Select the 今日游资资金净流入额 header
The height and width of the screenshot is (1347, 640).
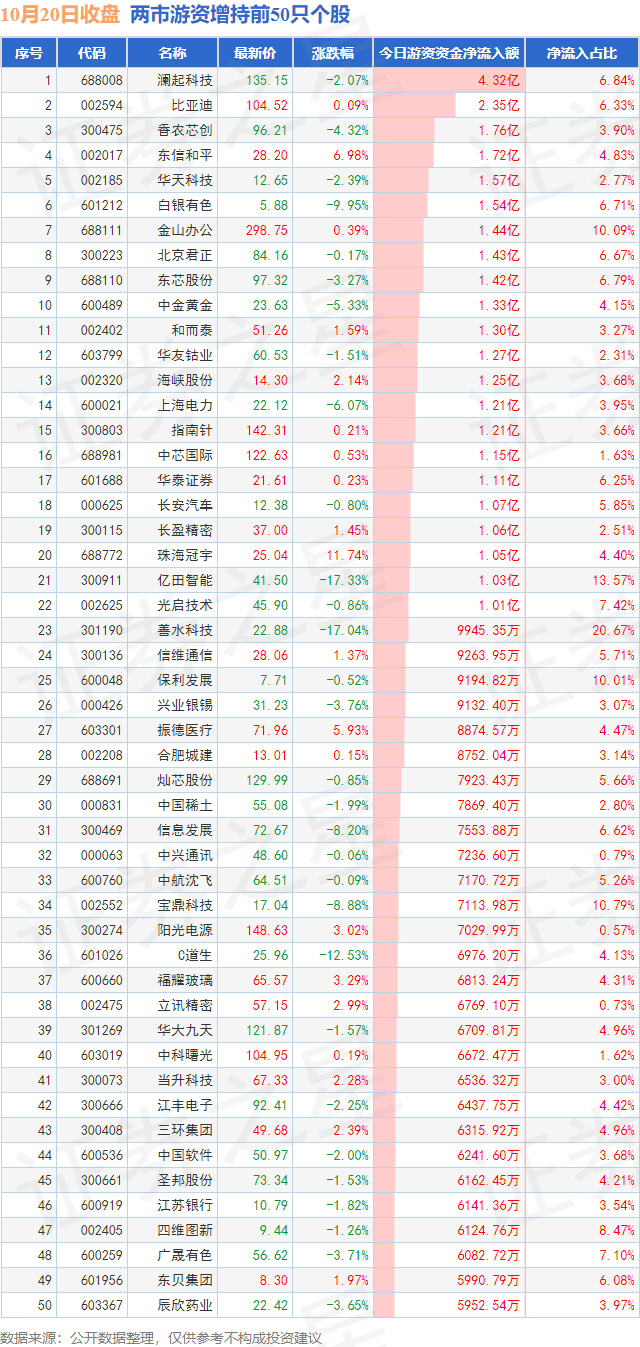448,54
